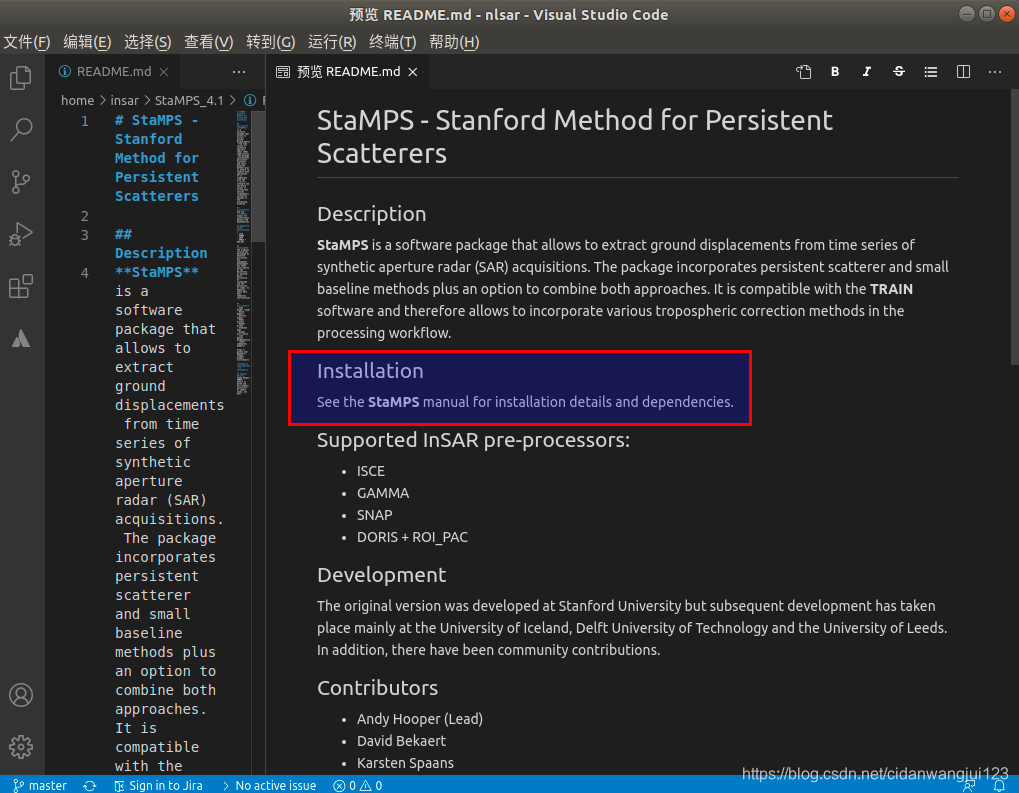The image size is (1019, 793).
Task: Open the 转到(G) menu
Action: (270, 42)
